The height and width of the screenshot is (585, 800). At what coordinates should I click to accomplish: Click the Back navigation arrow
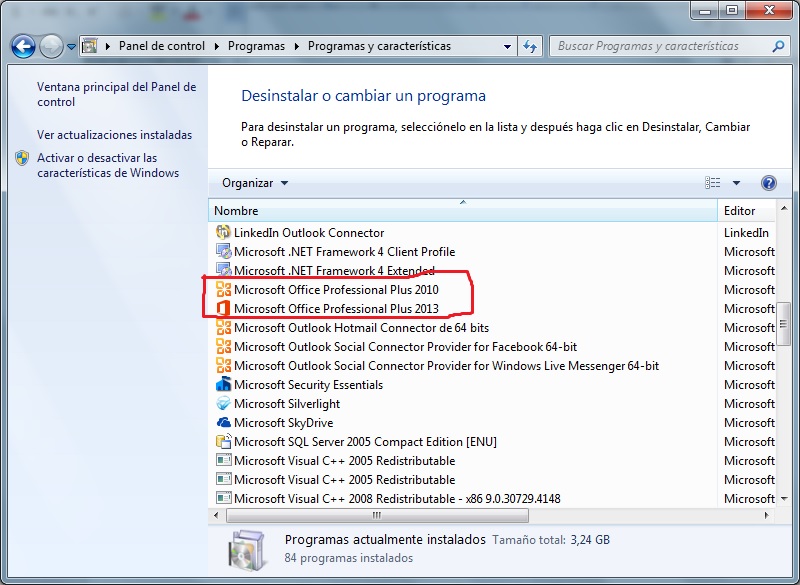(x=23, y=46)
